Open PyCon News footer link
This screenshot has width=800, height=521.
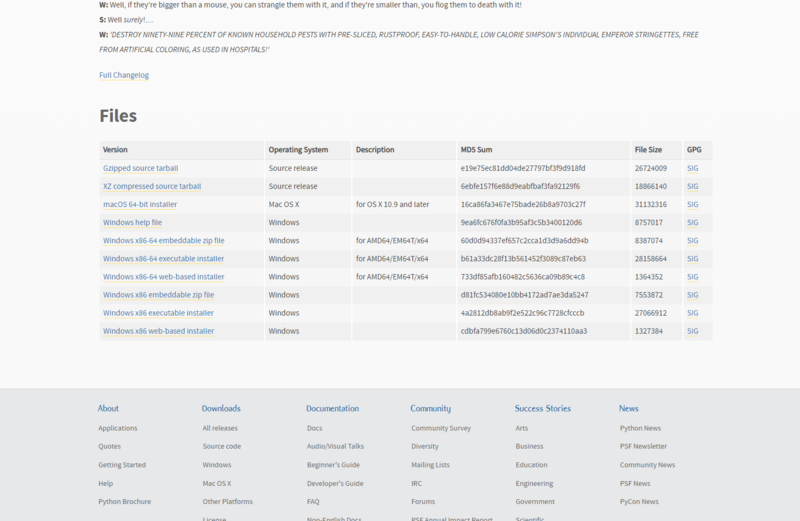(639, 502)
